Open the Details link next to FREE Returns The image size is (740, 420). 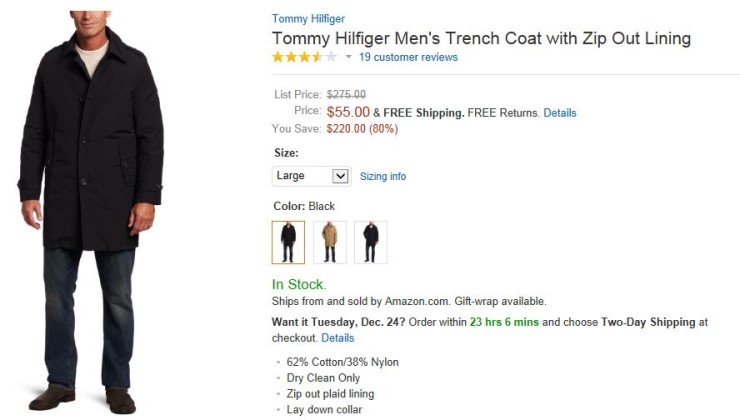(x=560, y=113)
